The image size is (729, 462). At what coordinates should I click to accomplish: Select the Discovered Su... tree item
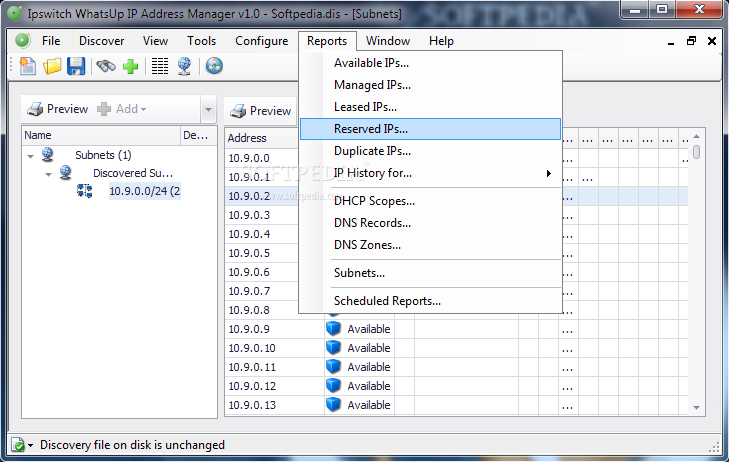pyautogui.click(x=133, y=173)
